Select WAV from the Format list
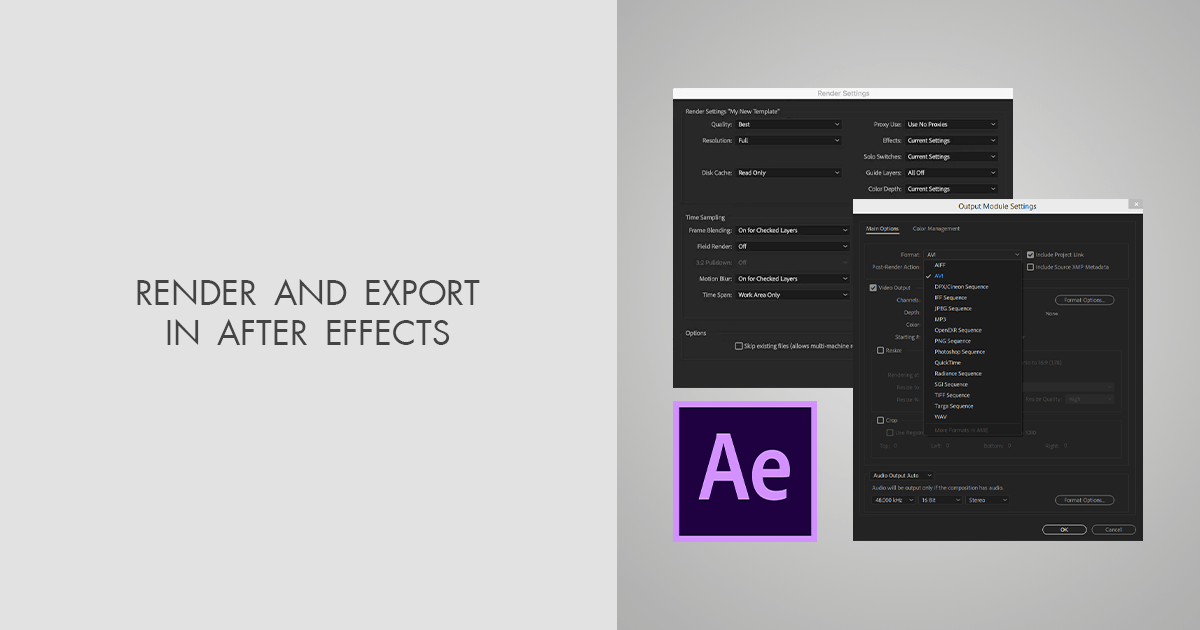Screen dimensions: 1200x630 point(941,417)
